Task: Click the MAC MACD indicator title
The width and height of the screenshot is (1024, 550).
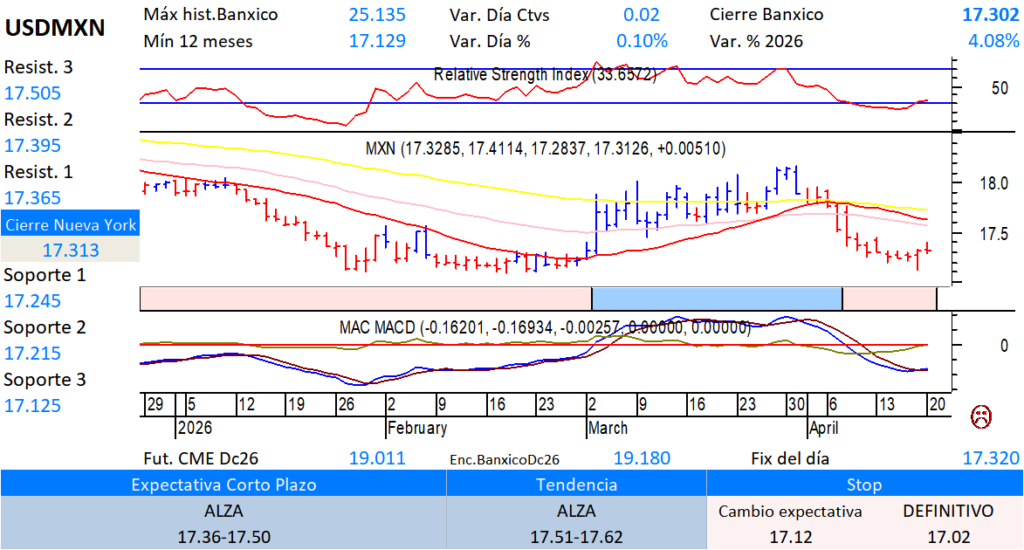Action: tap(545, 326)
